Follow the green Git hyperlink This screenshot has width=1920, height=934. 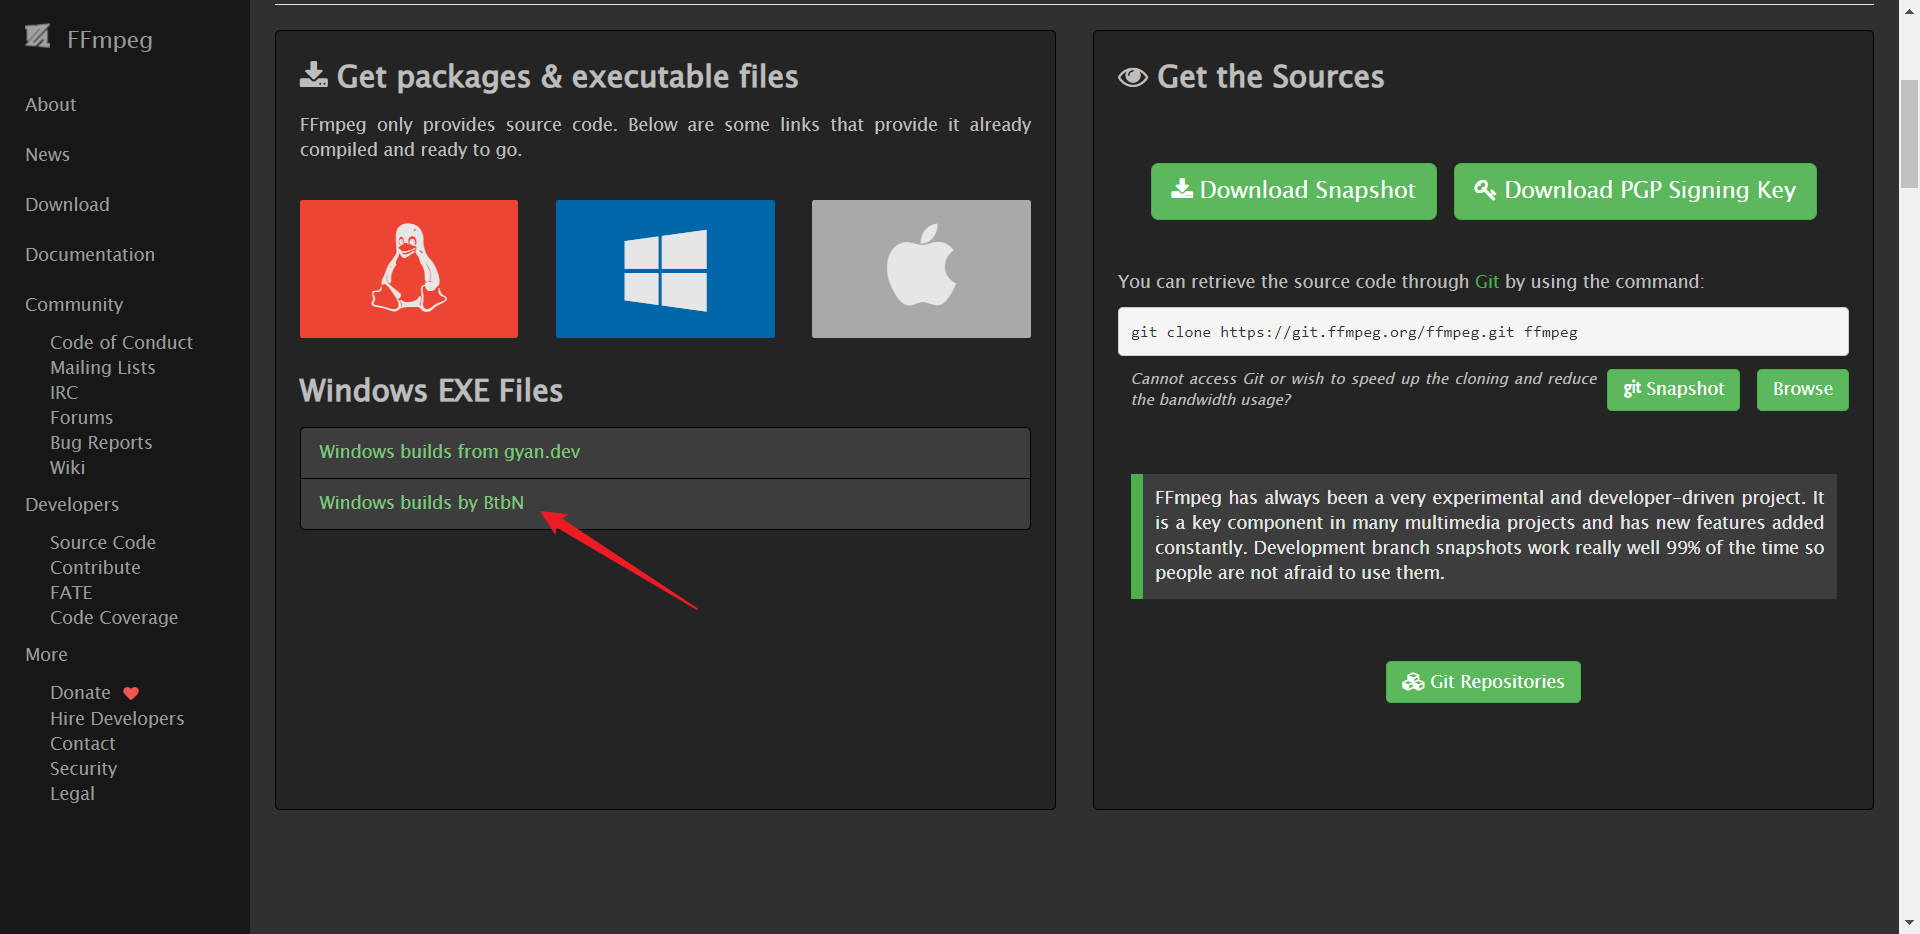click(1487, 282)
